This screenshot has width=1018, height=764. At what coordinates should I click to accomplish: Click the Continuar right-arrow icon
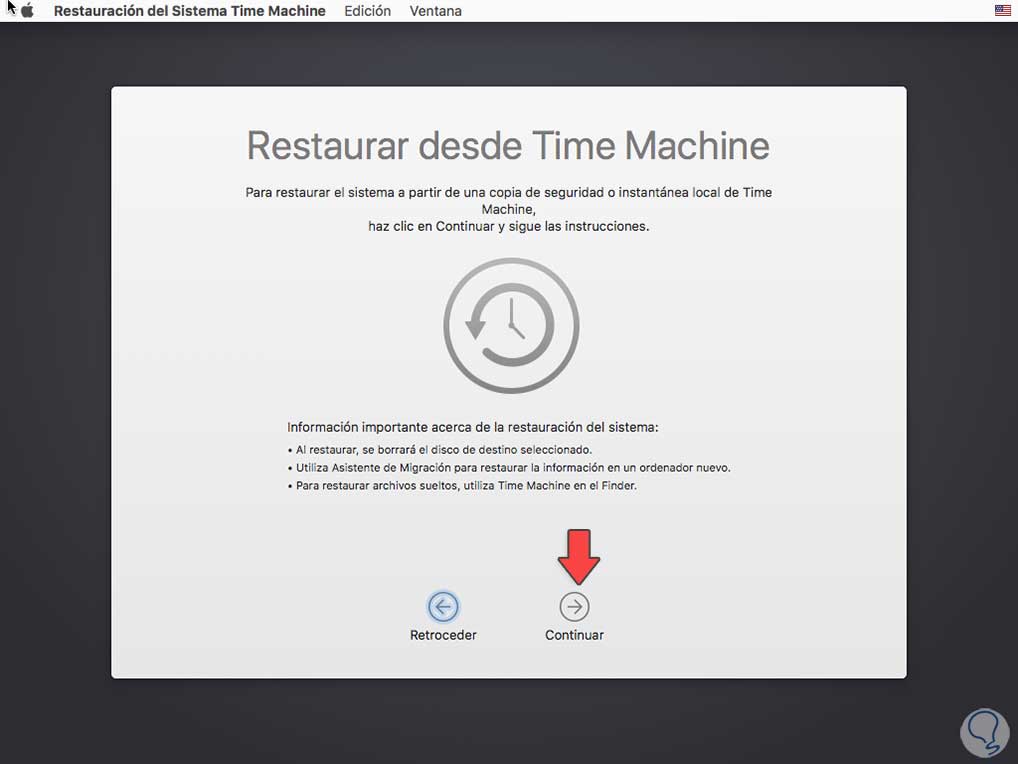click(x=574, y=607)
